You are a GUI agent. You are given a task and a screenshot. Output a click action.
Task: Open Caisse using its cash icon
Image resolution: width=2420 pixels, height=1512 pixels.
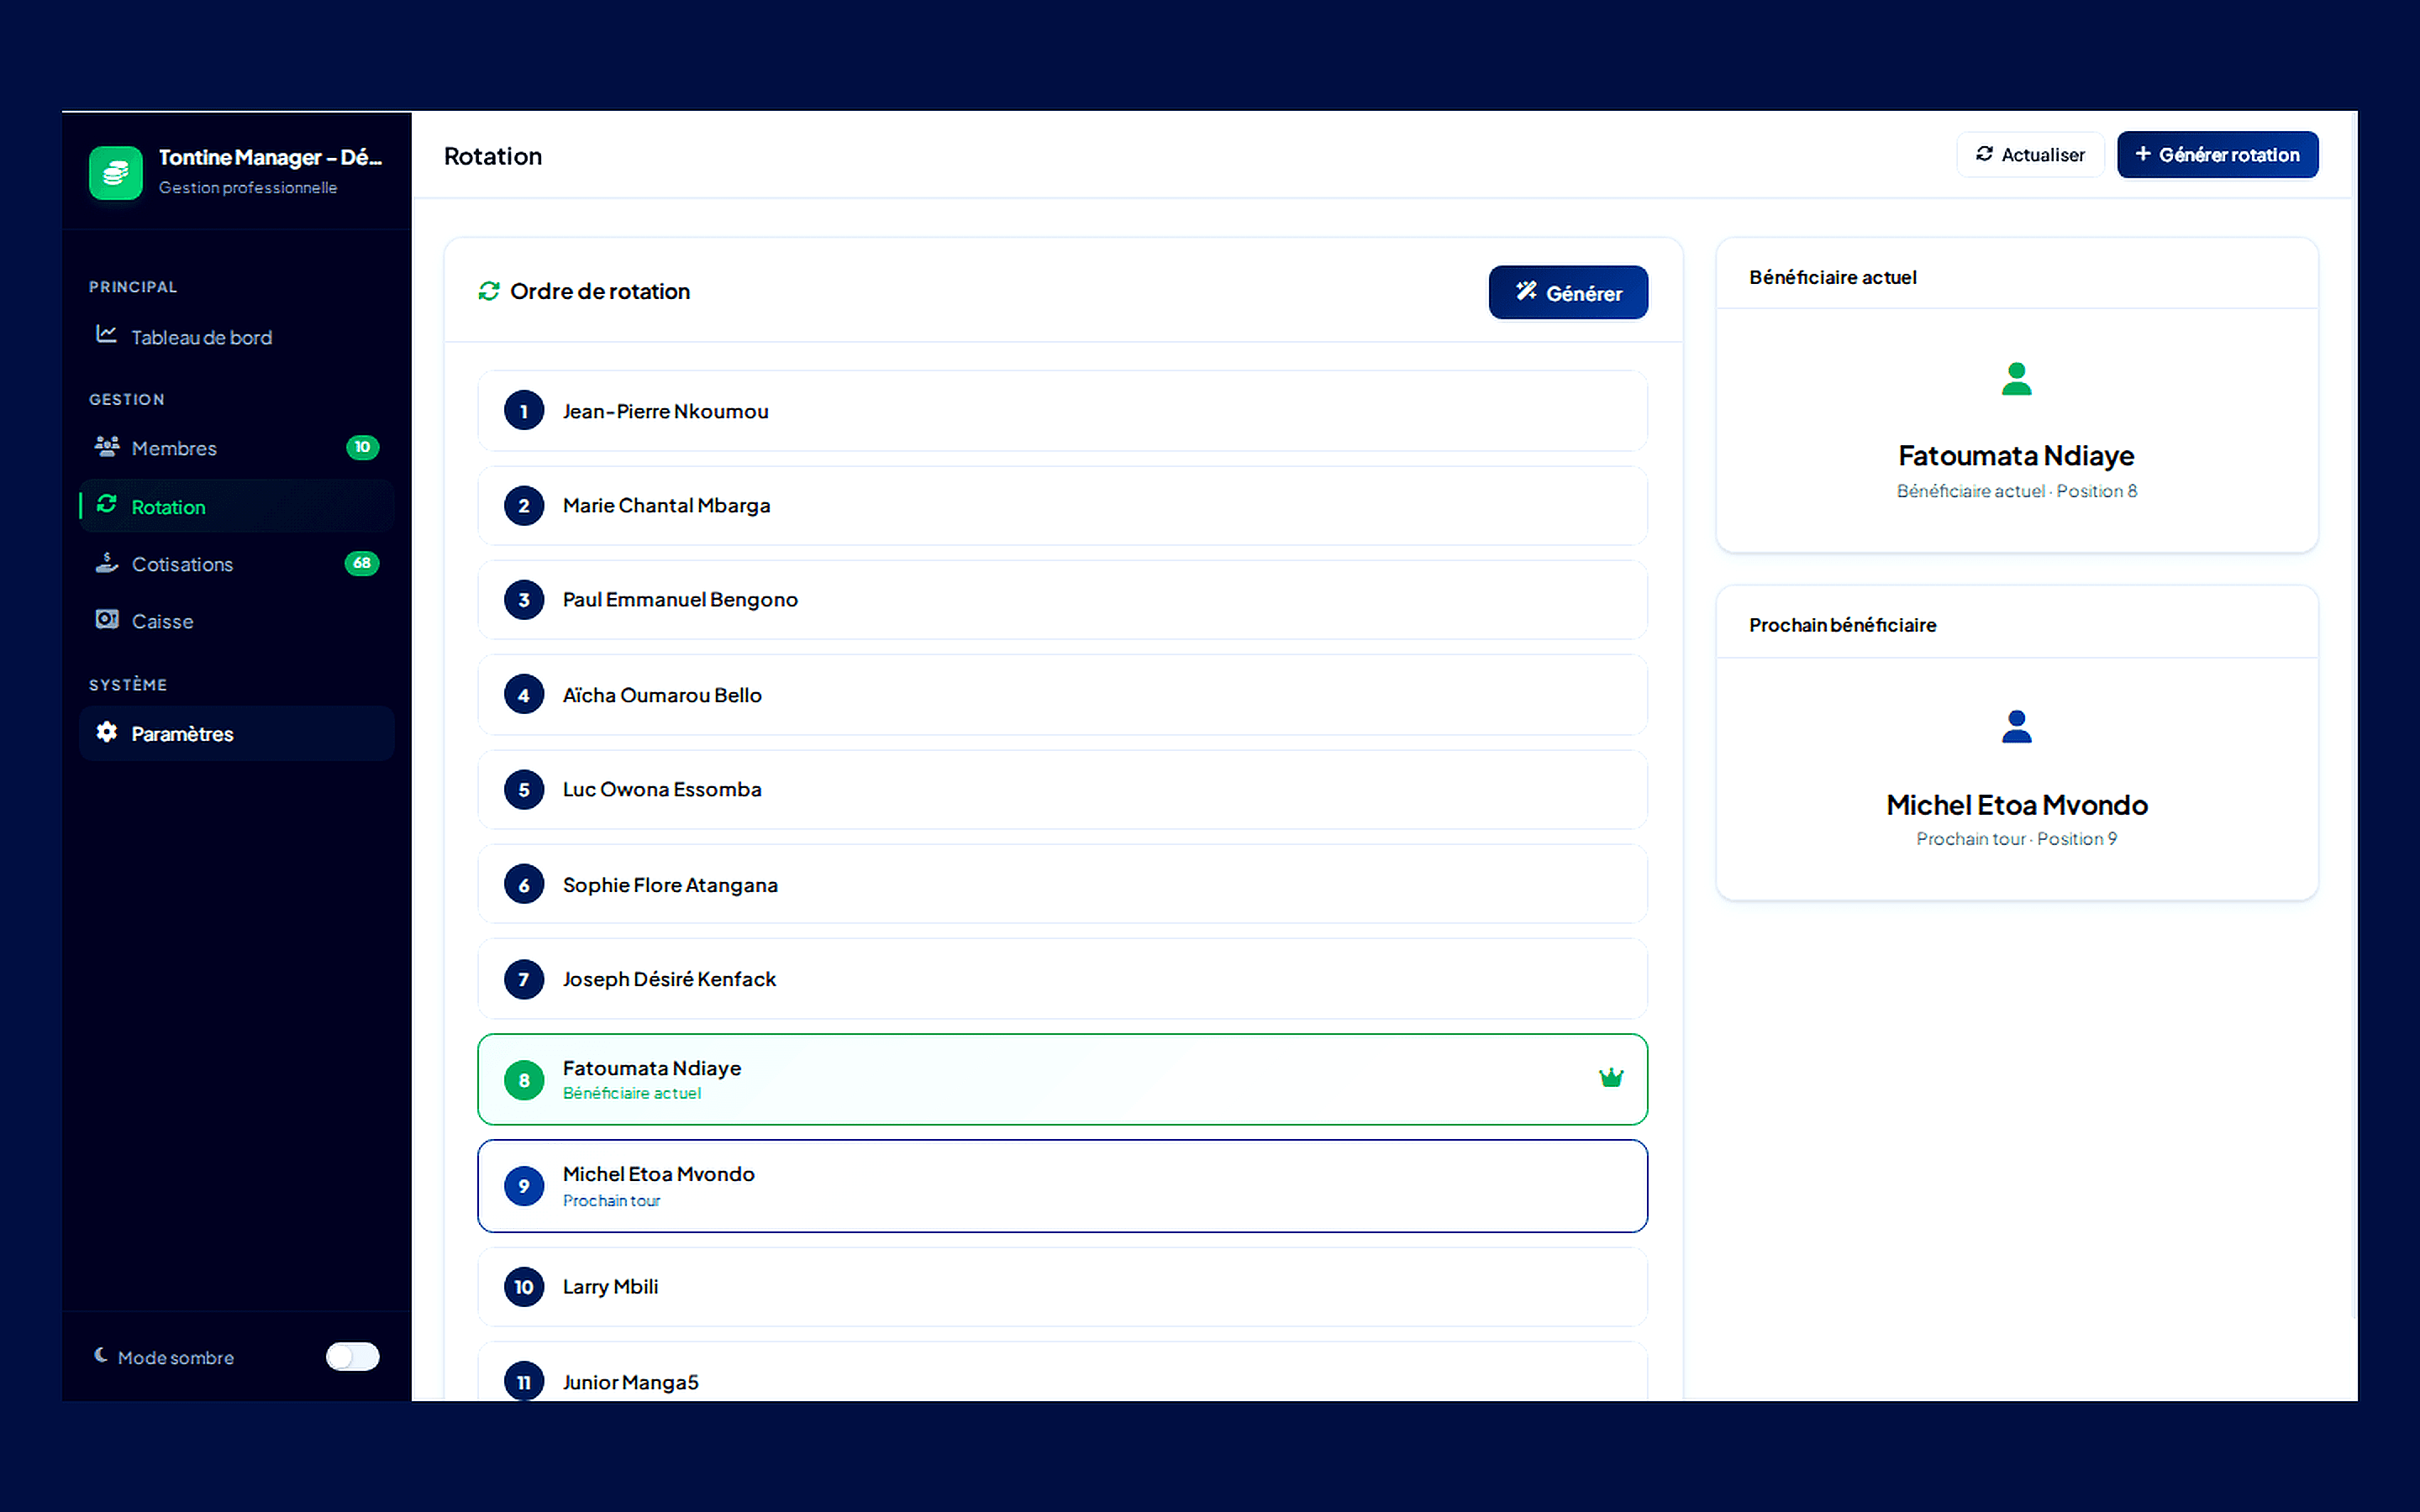click(x=107, y=620)
